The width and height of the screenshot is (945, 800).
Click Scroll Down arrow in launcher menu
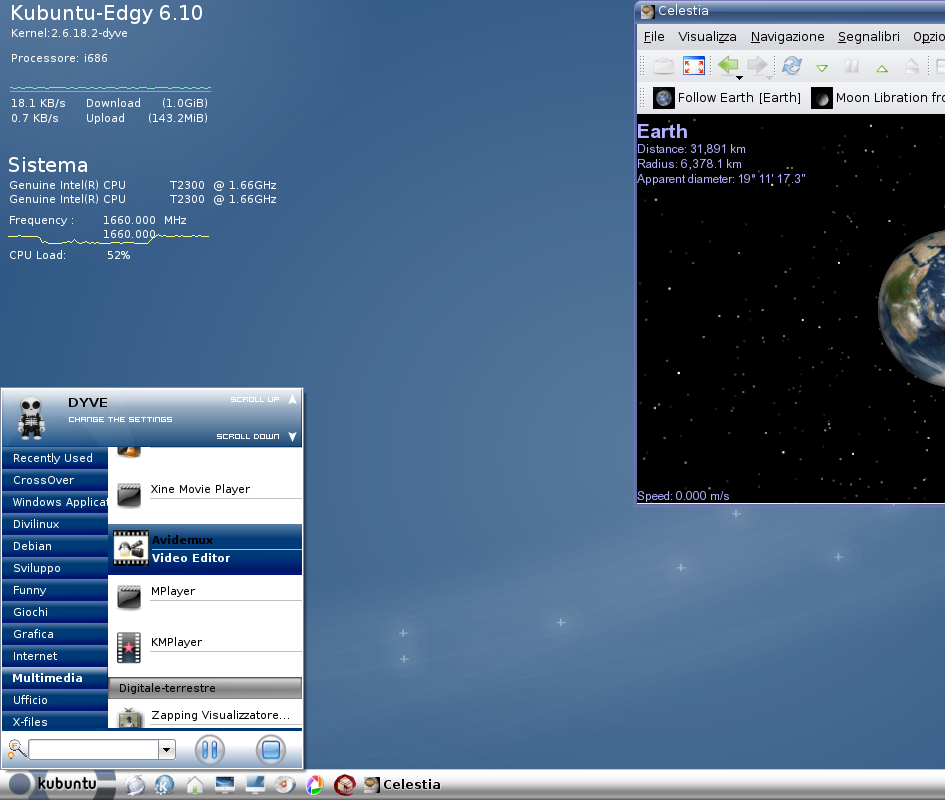click(292, 436)
